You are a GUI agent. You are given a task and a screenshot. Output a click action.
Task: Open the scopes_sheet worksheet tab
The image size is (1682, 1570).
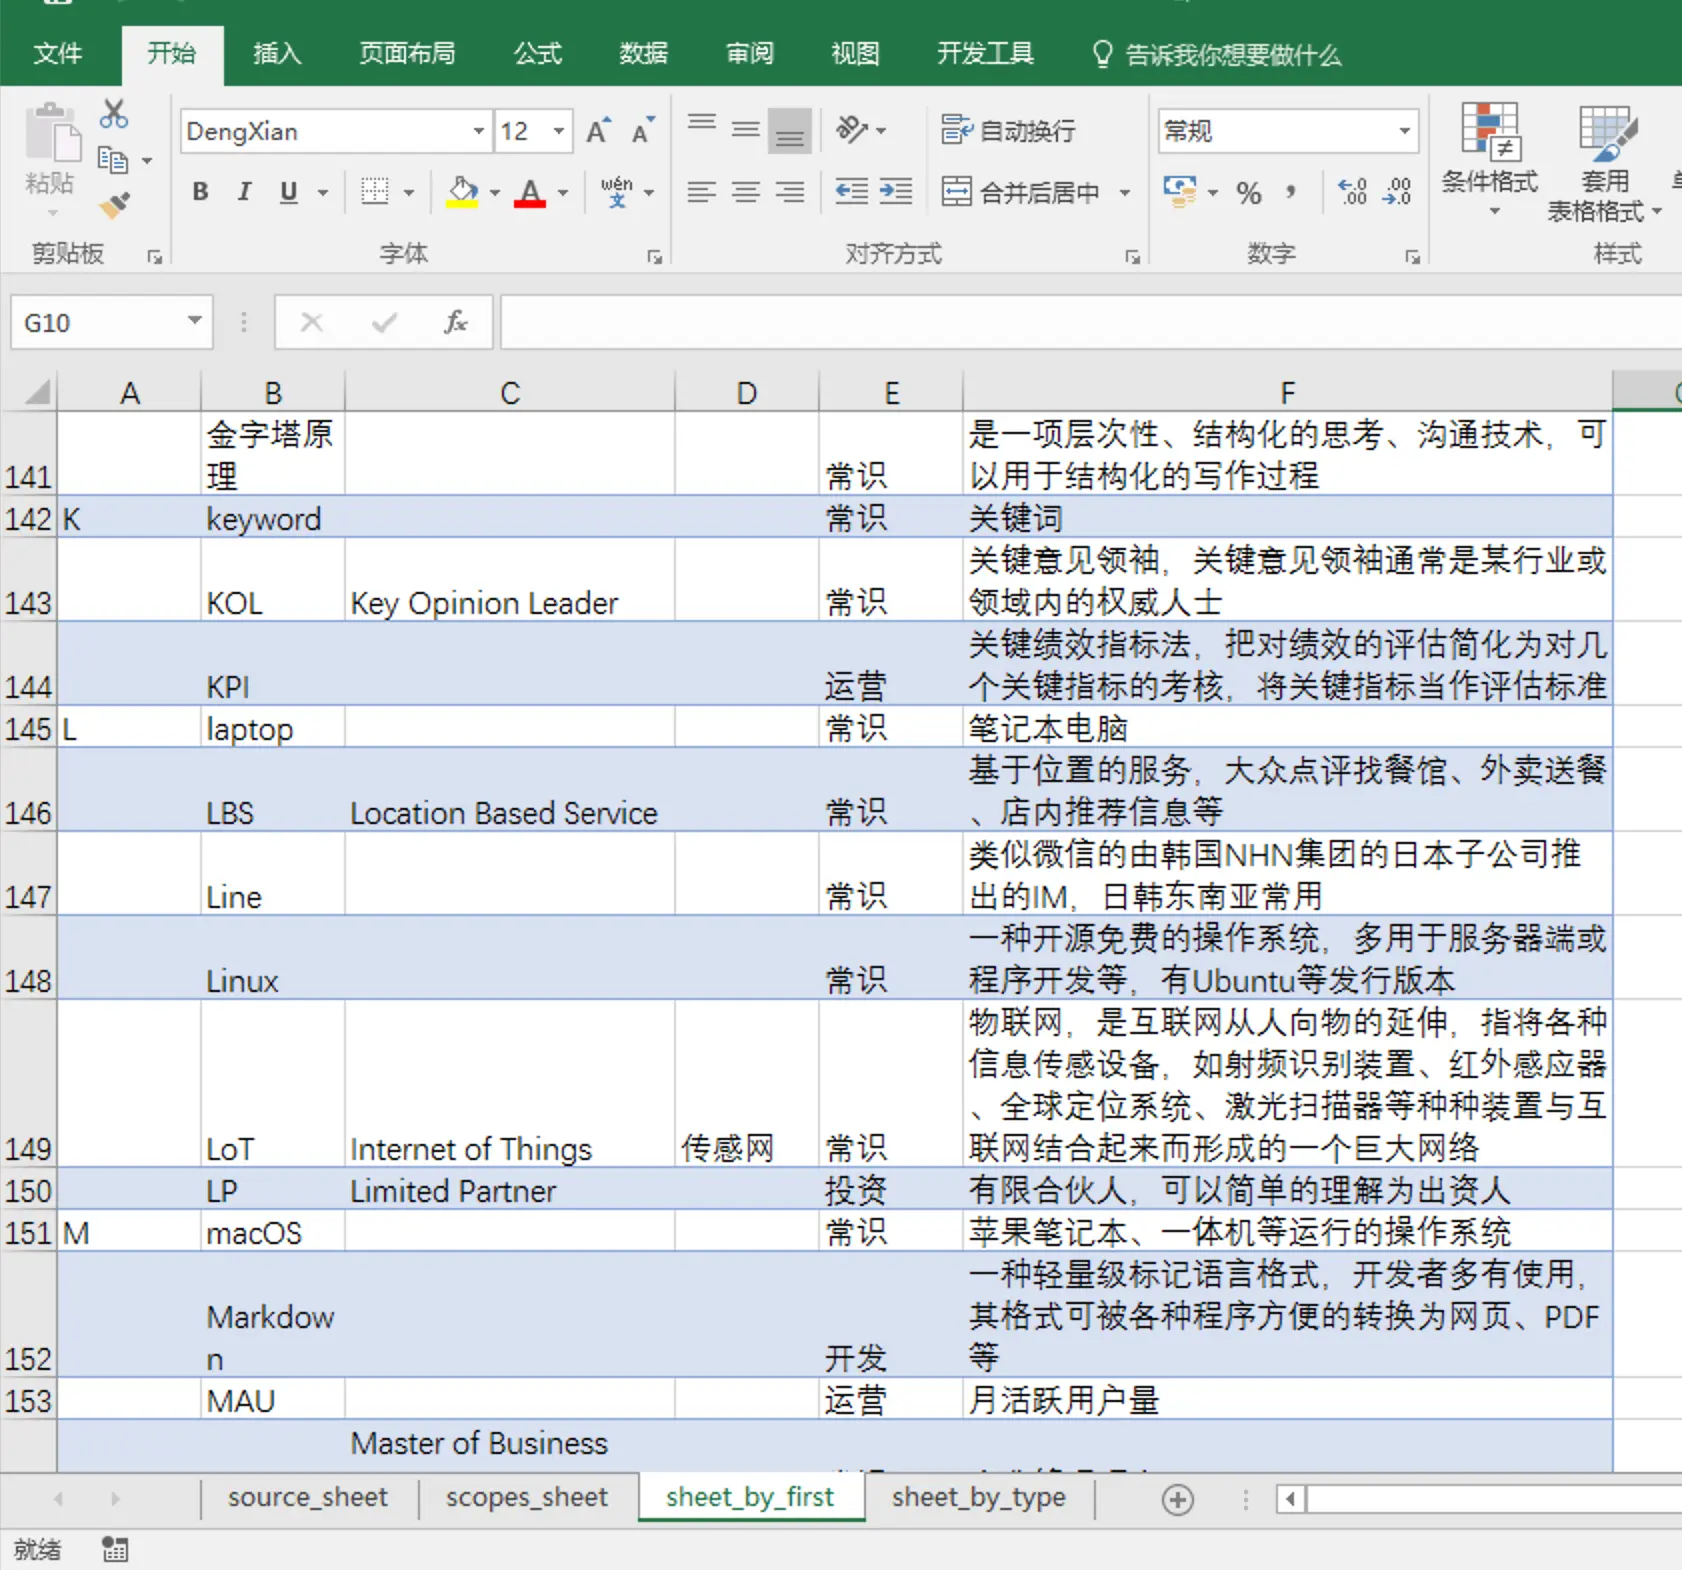click(527, 1498)
